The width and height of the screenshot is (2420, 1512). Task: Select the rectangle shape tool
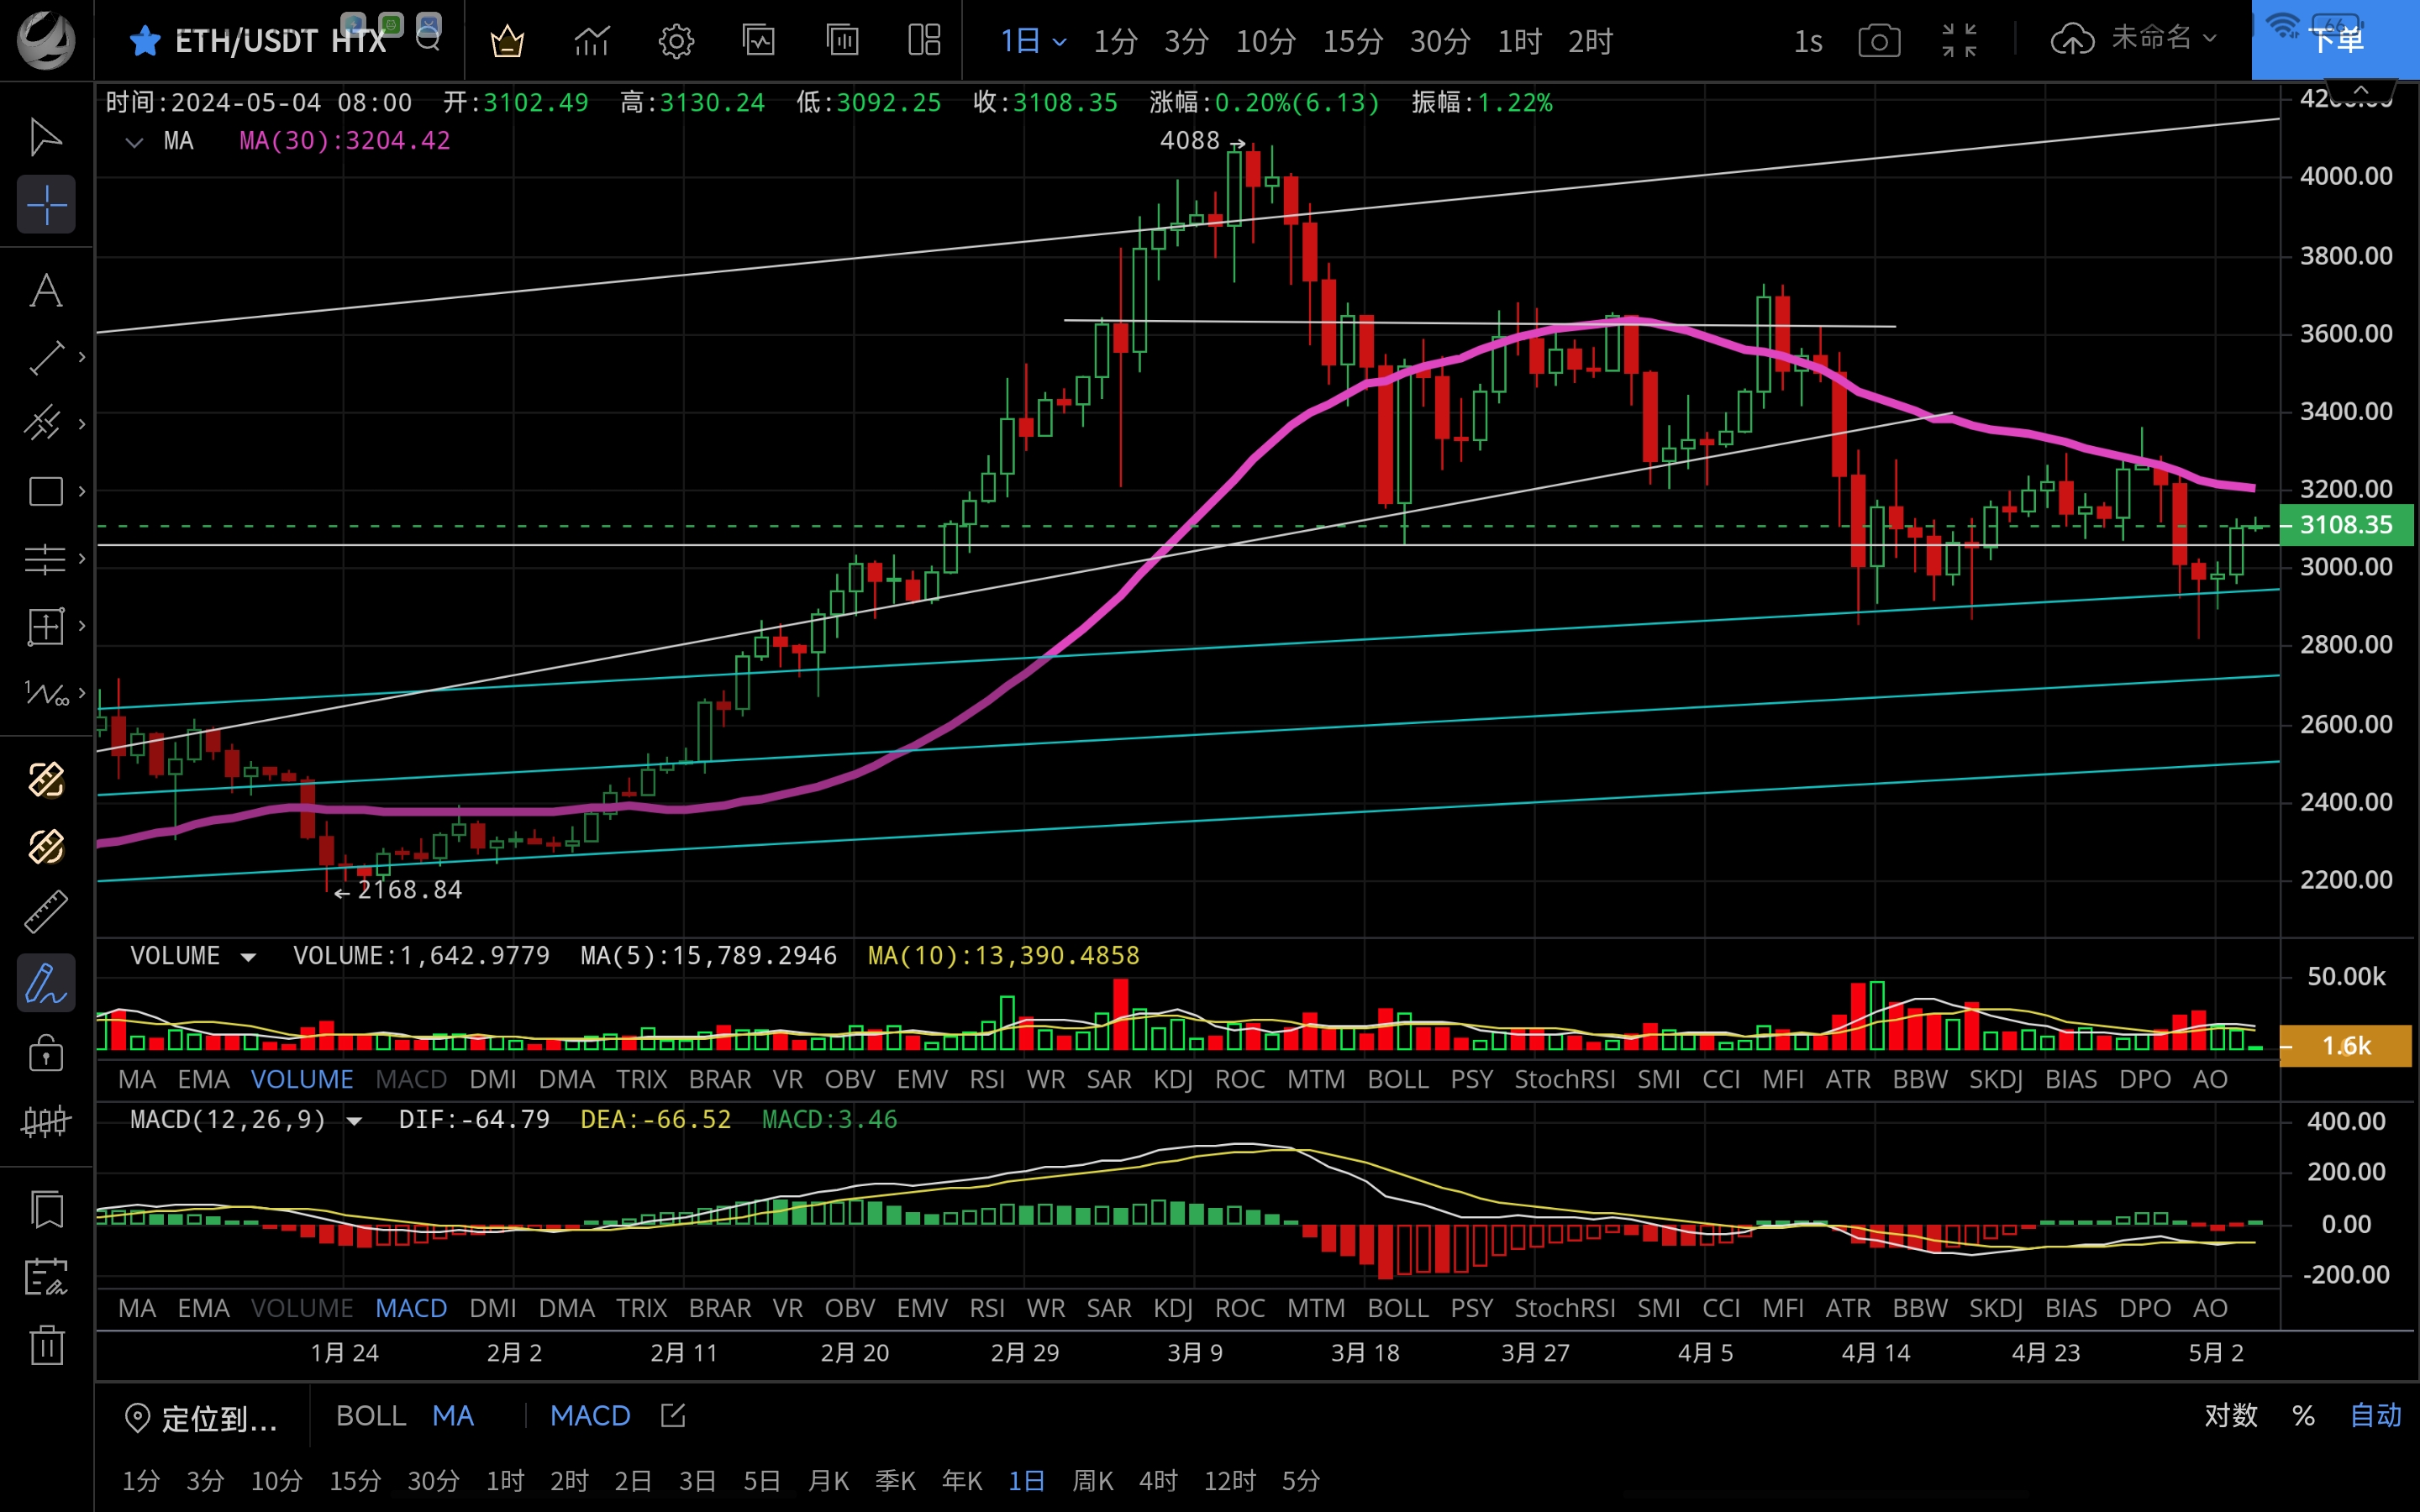coord(46,491)
